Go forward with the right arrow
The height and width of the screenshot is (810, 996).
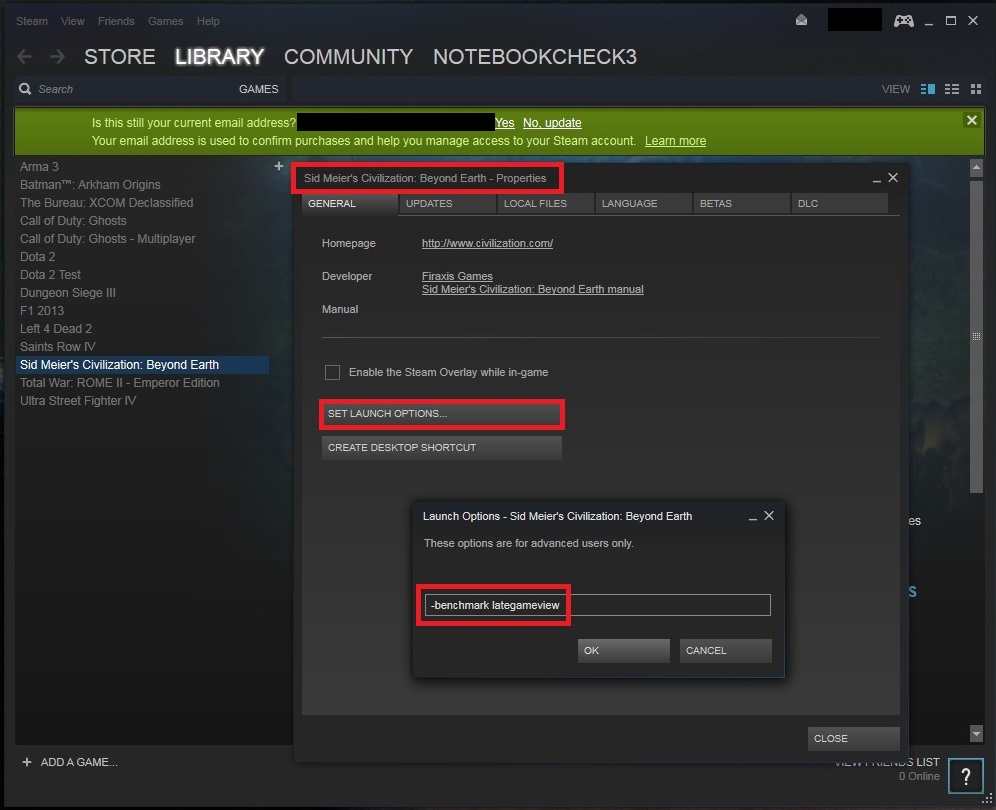tap(57, 57)
